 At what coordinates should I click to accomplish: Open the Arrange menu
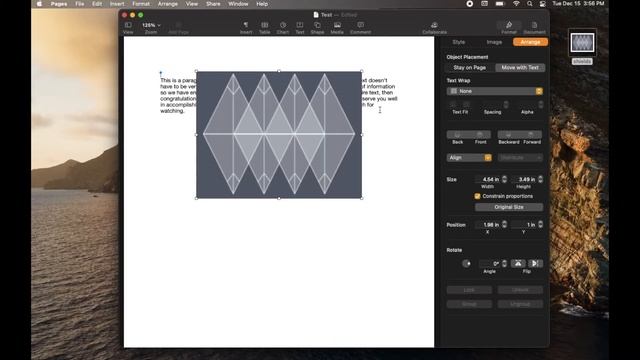(167, 4)
